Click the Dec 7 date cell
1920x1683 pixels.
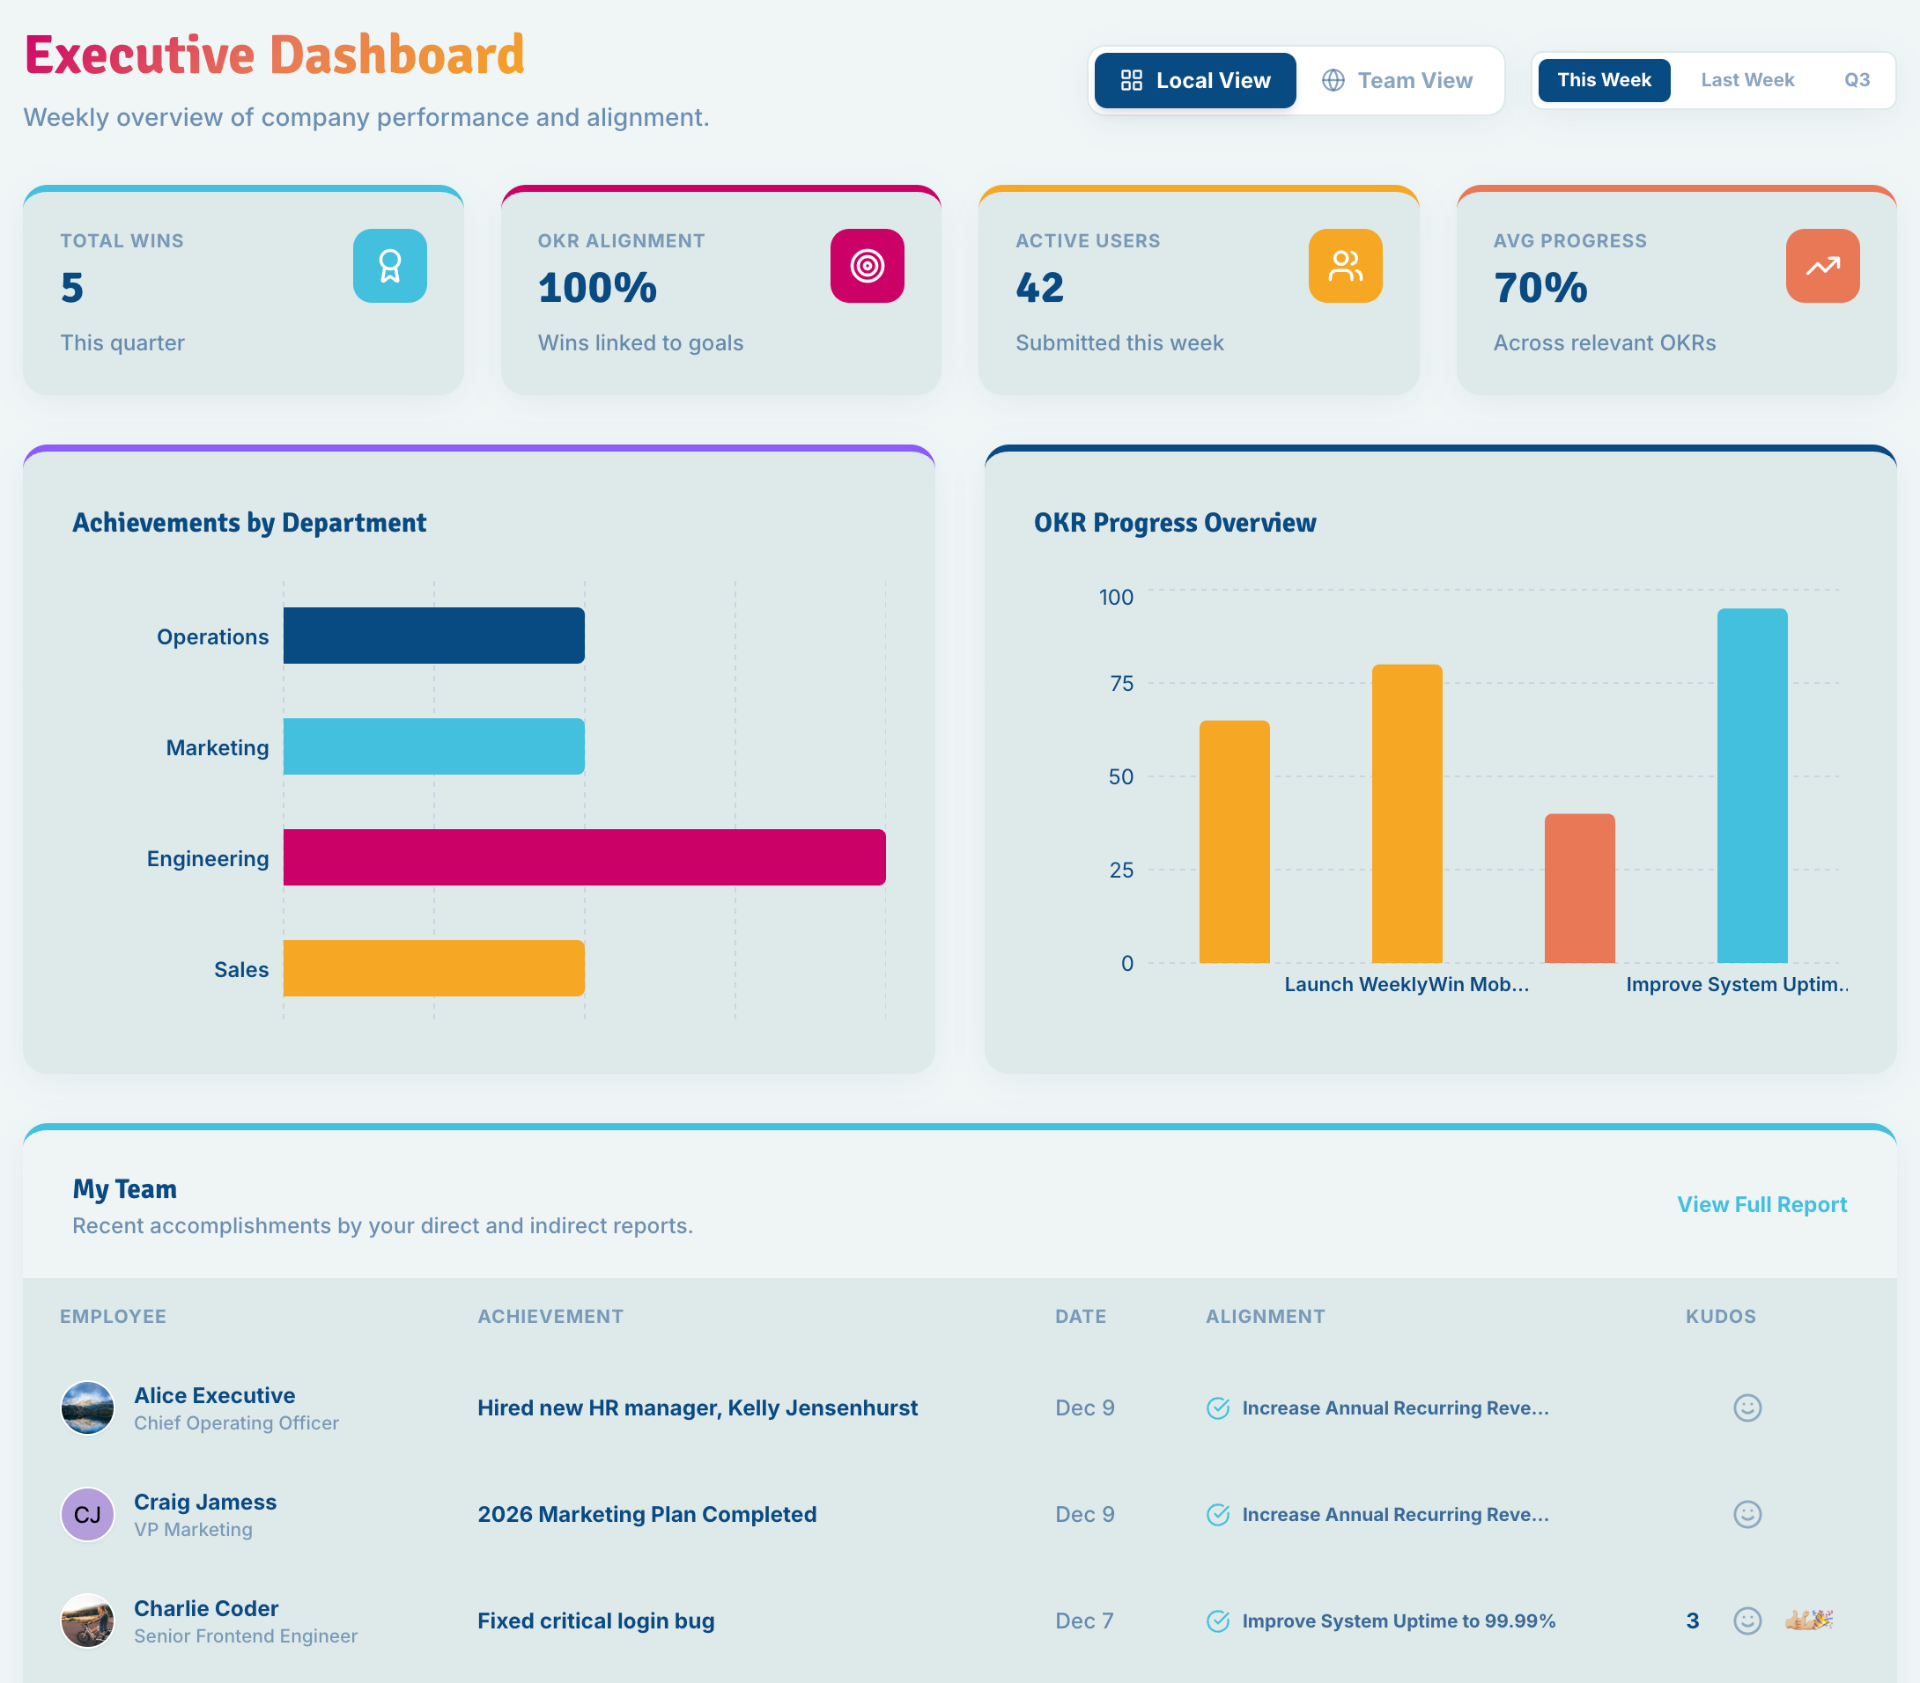(x=1084, y=1621)
